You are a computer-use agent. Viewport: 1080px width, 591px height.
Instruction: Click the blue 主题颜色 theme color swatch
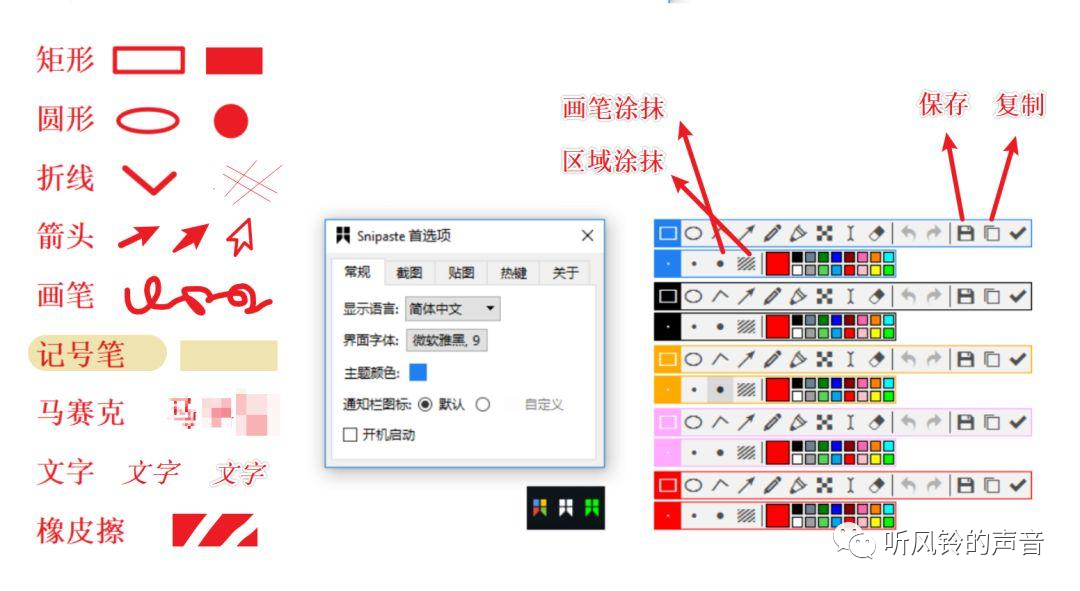pos(418,371)
